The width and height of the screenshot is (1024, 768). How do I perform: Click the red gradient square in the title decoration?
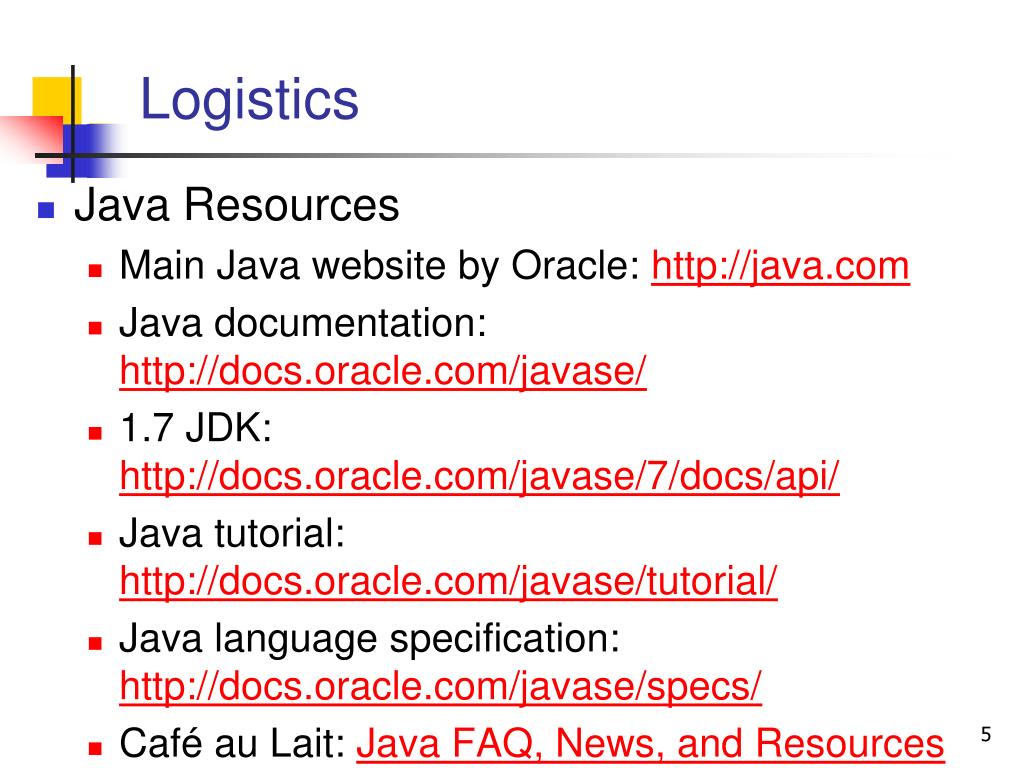[x=31, y=137]
